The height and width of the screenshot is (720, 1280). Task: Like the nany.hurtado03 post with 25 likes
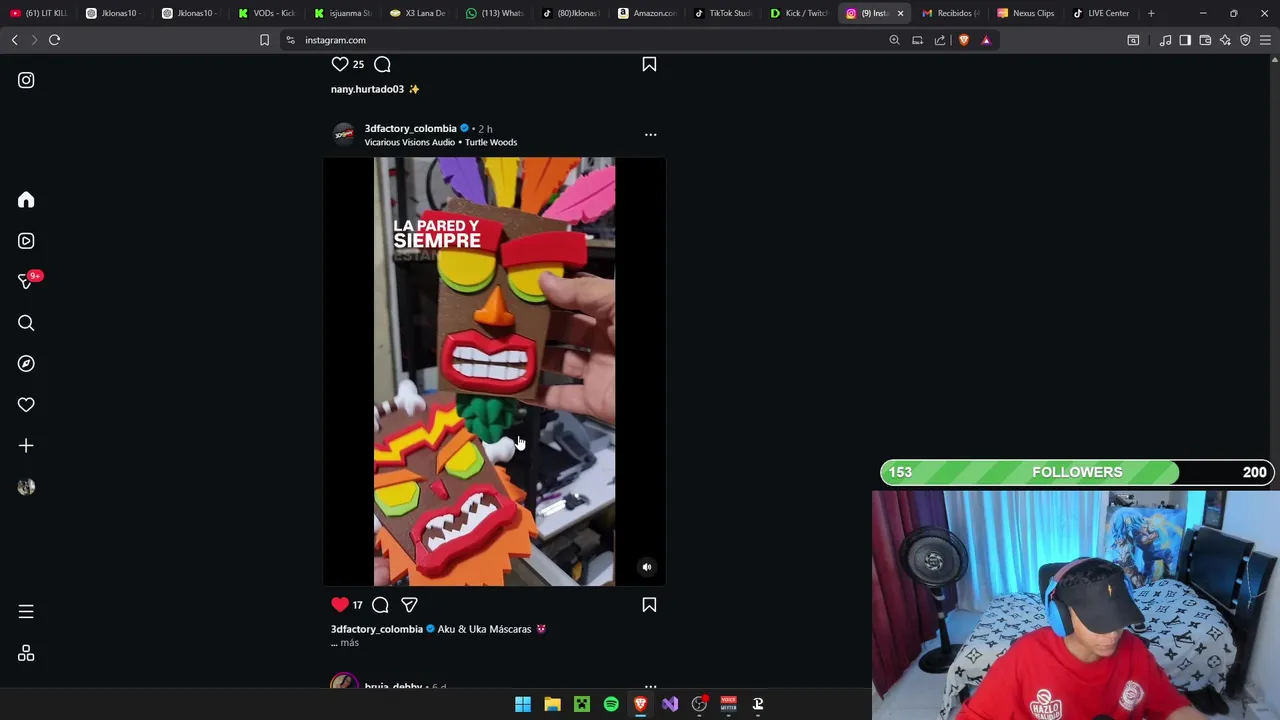(x=340, y=64)
